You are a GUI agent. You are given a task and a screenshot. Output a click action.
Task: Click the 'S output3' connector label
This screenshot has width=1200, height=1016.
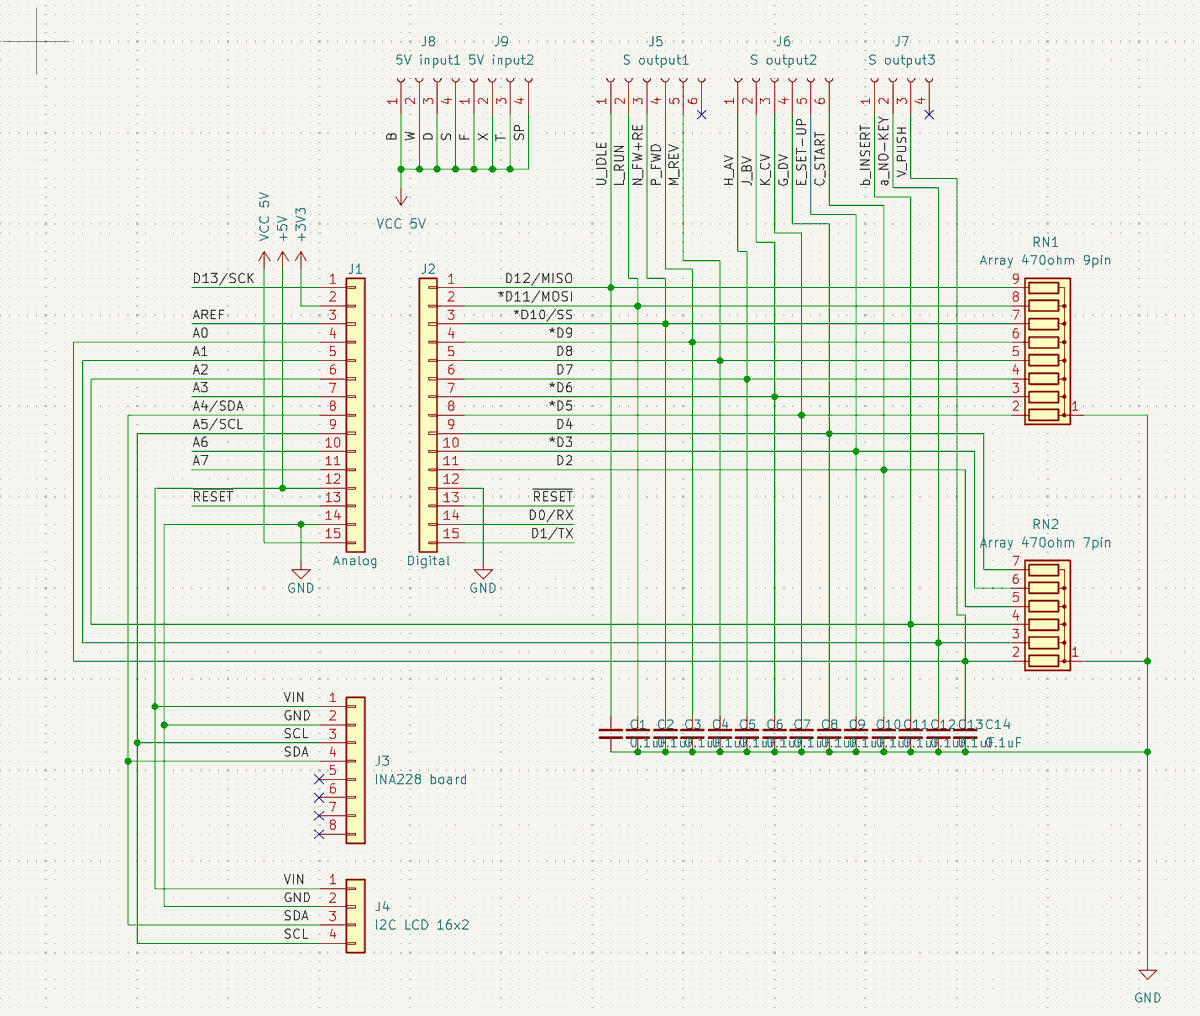[902, 60]
